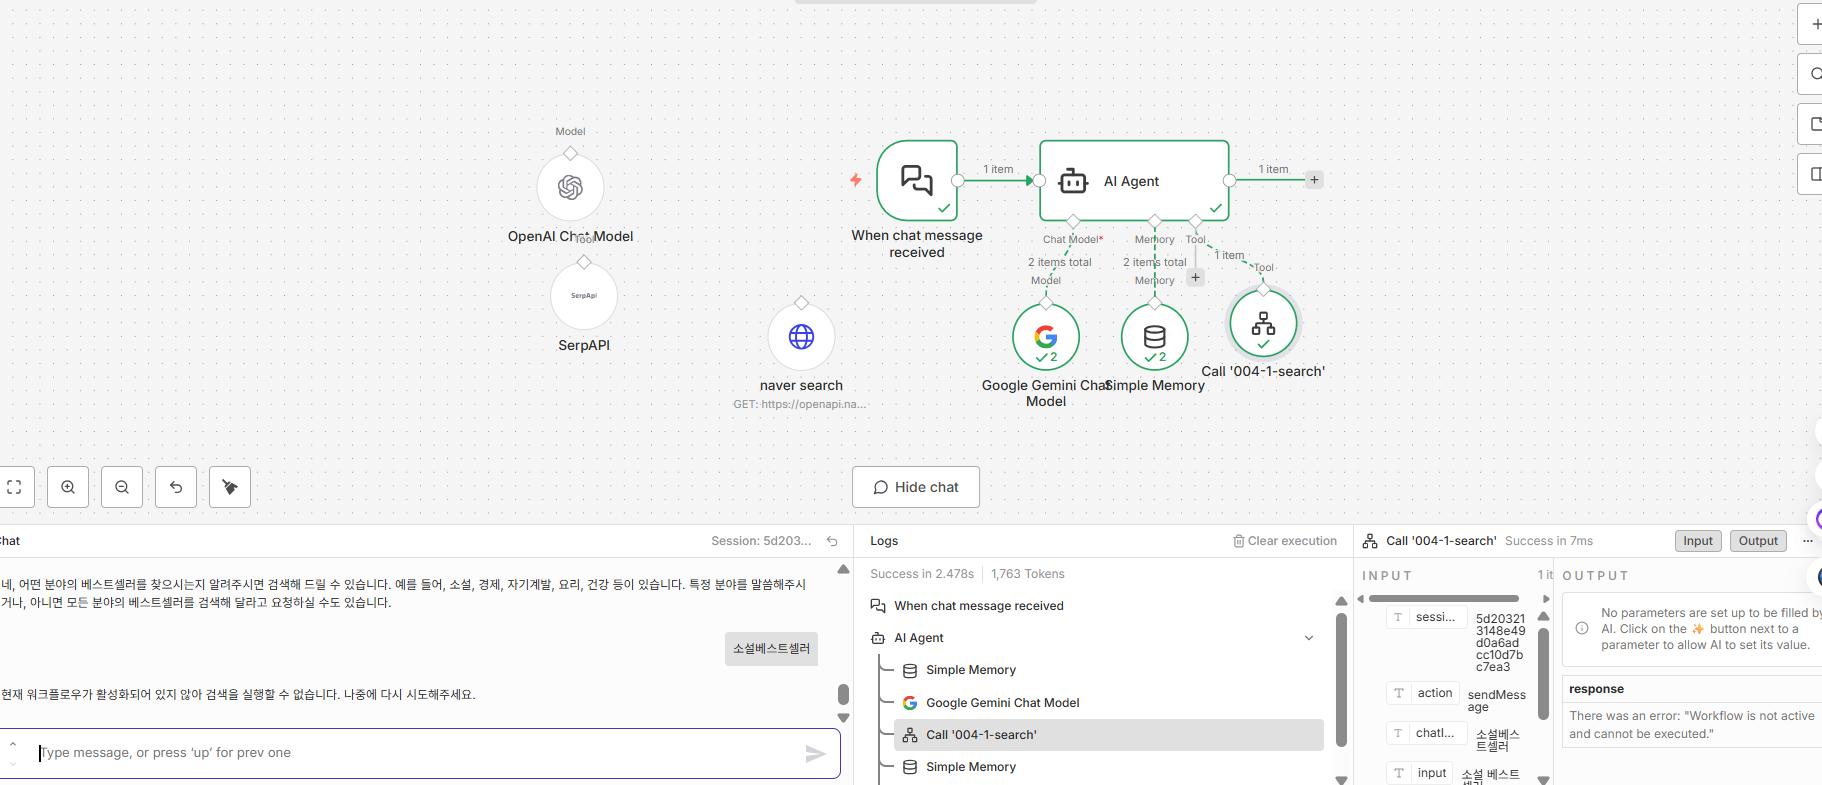
Task: Click the fit-to-view canvas icon
Action: click(x=15, y=487)
